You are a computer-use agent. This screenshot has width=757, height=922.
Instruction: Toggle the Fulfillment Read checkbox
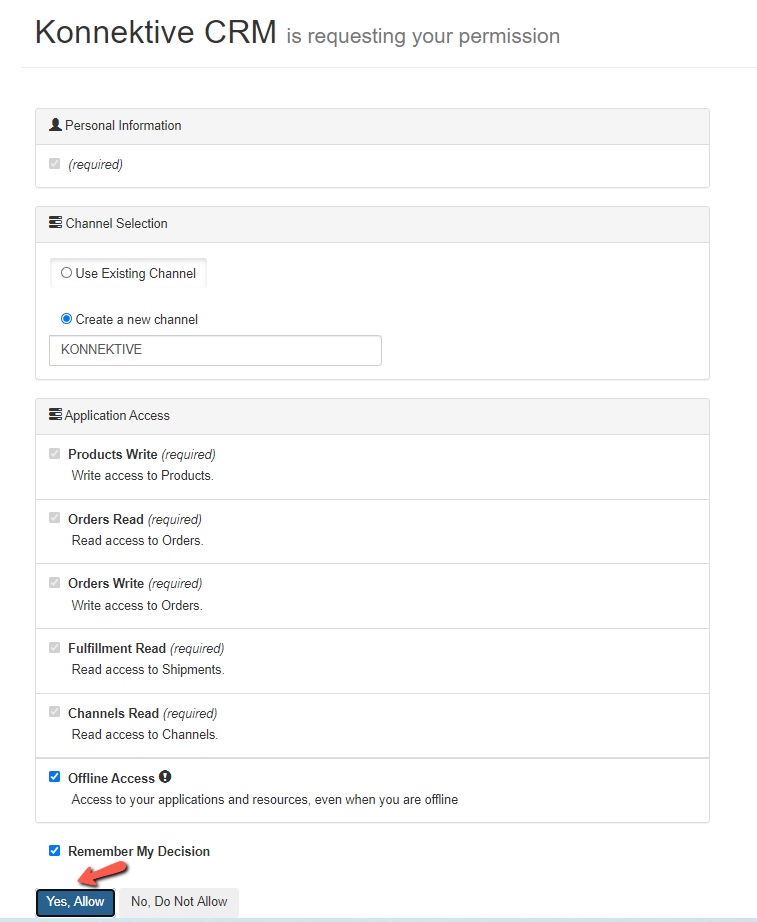click(x=55, y=648)
